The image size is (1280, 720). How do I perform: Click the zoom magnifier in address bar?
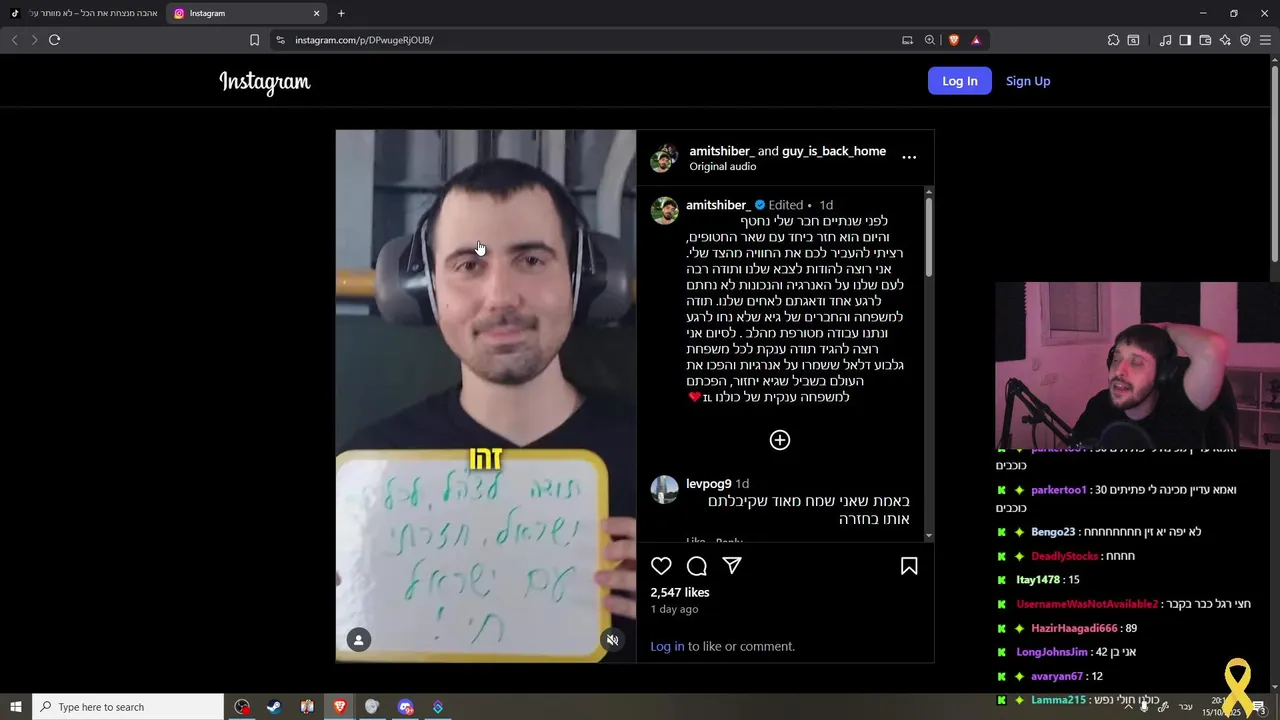pyautogui.click(x=930, y=40)
